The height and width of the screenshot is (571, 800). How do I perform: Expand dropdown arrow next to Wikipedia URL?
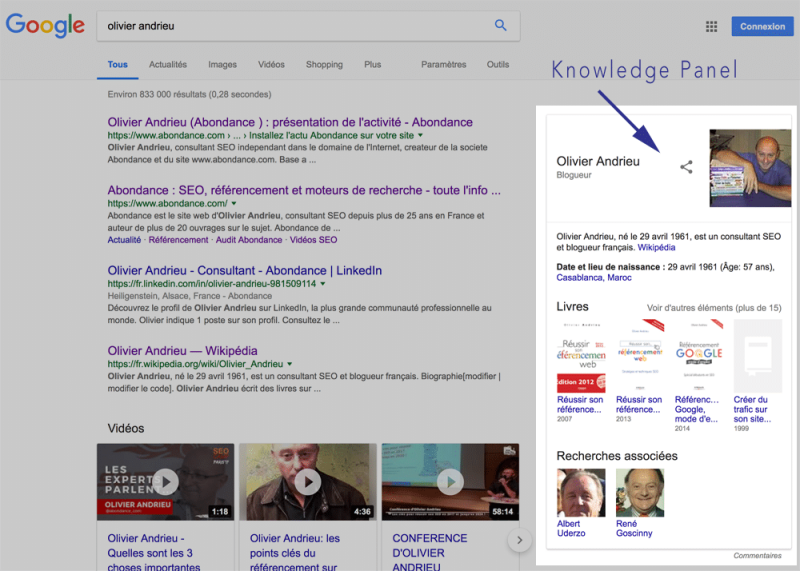pyautogui.click(x=289, y=364)
